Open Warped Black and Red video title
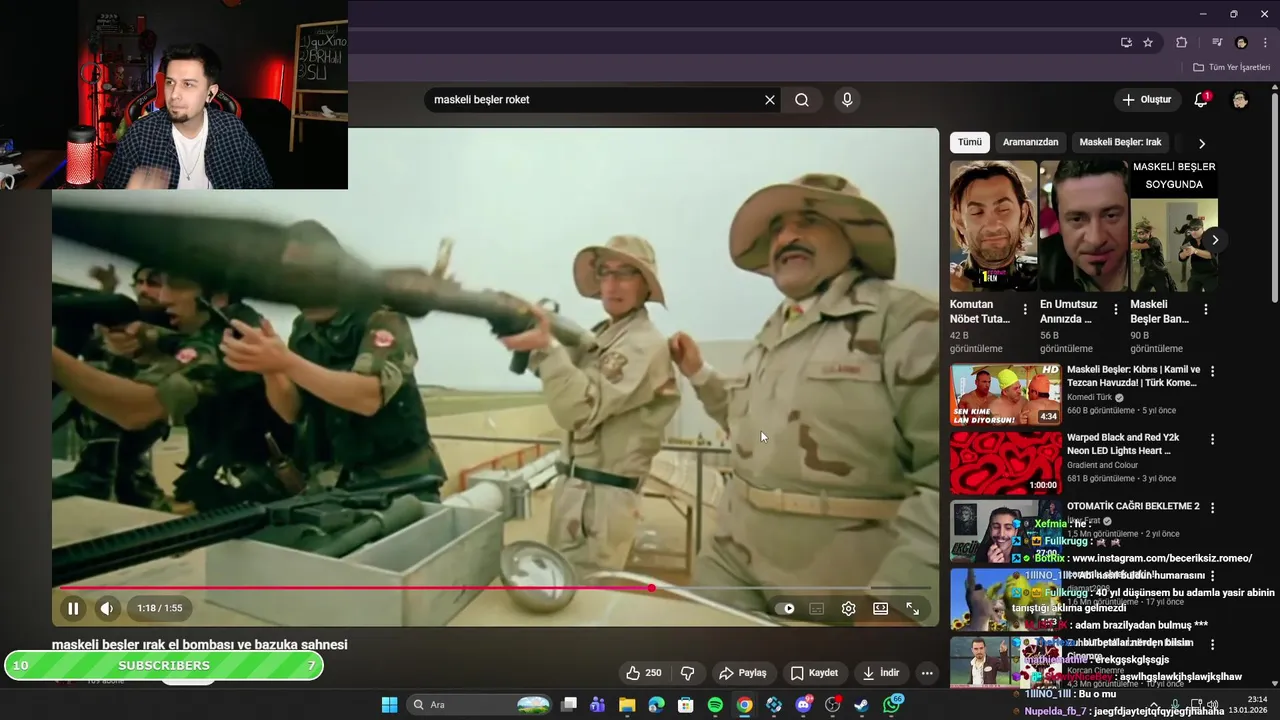Viewport: 1280px width, 720px height. coord(1123,444)
